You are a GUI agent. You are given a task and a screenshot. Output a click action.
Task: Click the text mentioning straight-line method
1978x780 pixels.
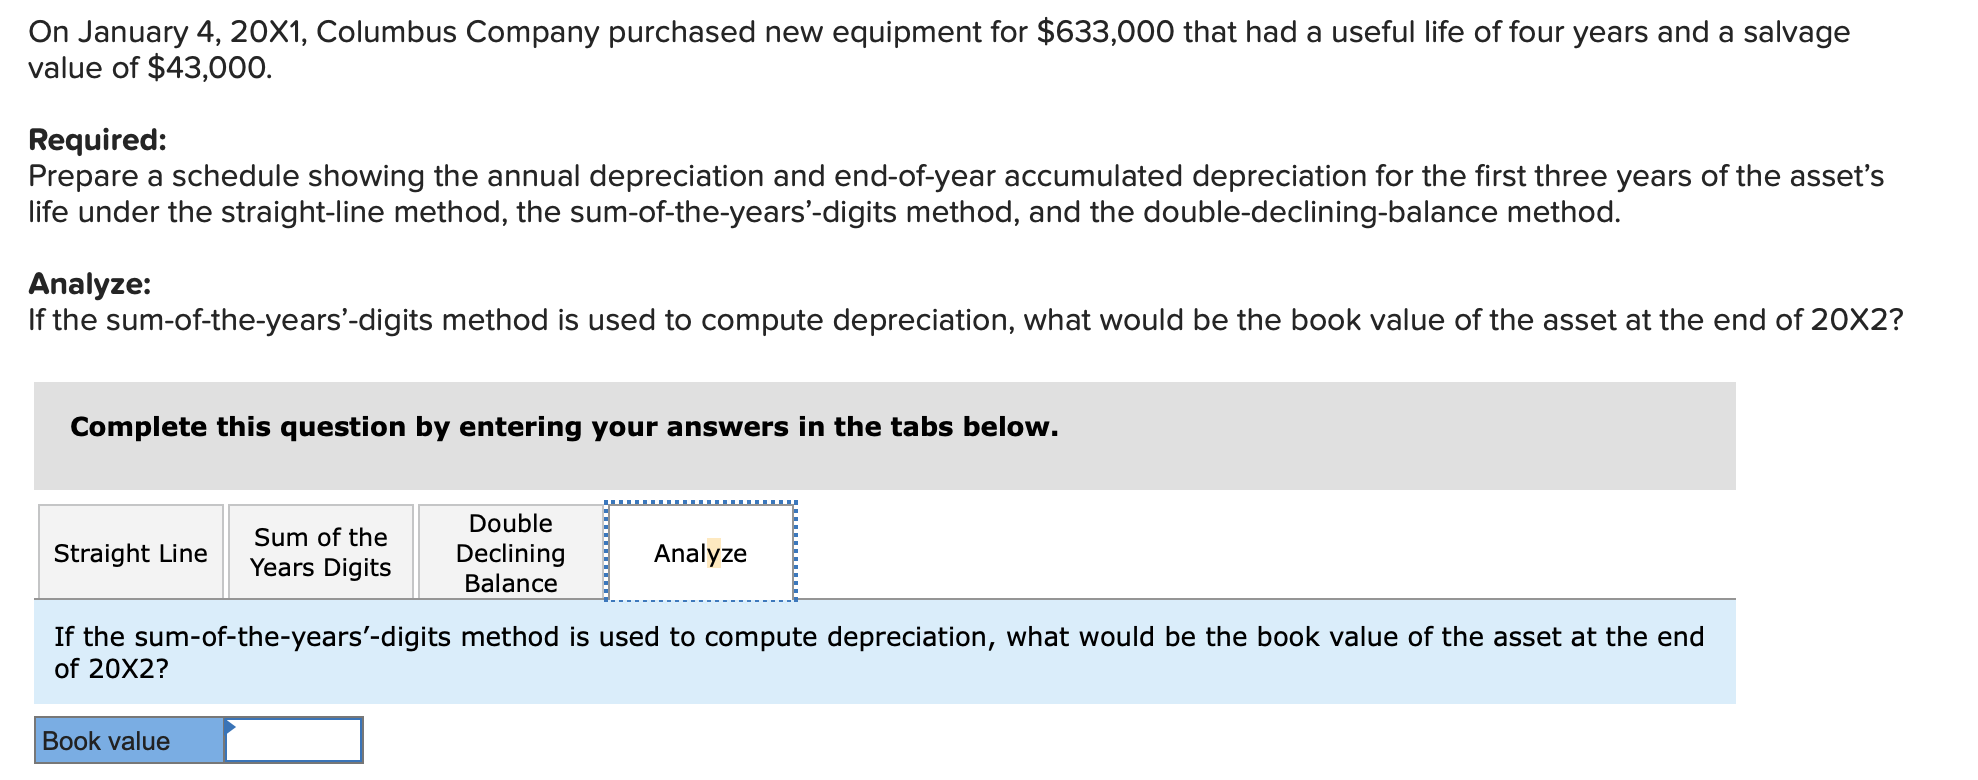(330, 211)
